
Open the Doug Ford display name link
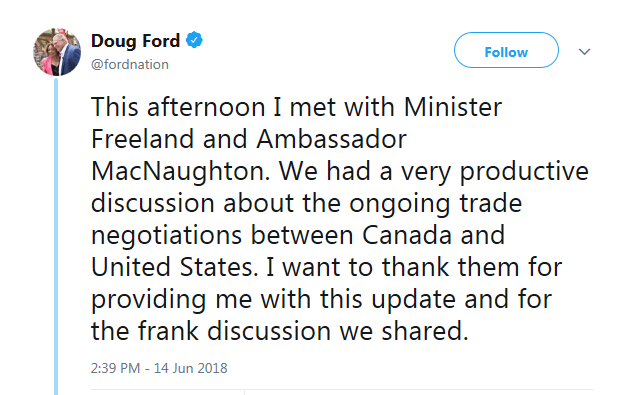tap(135, 41)
